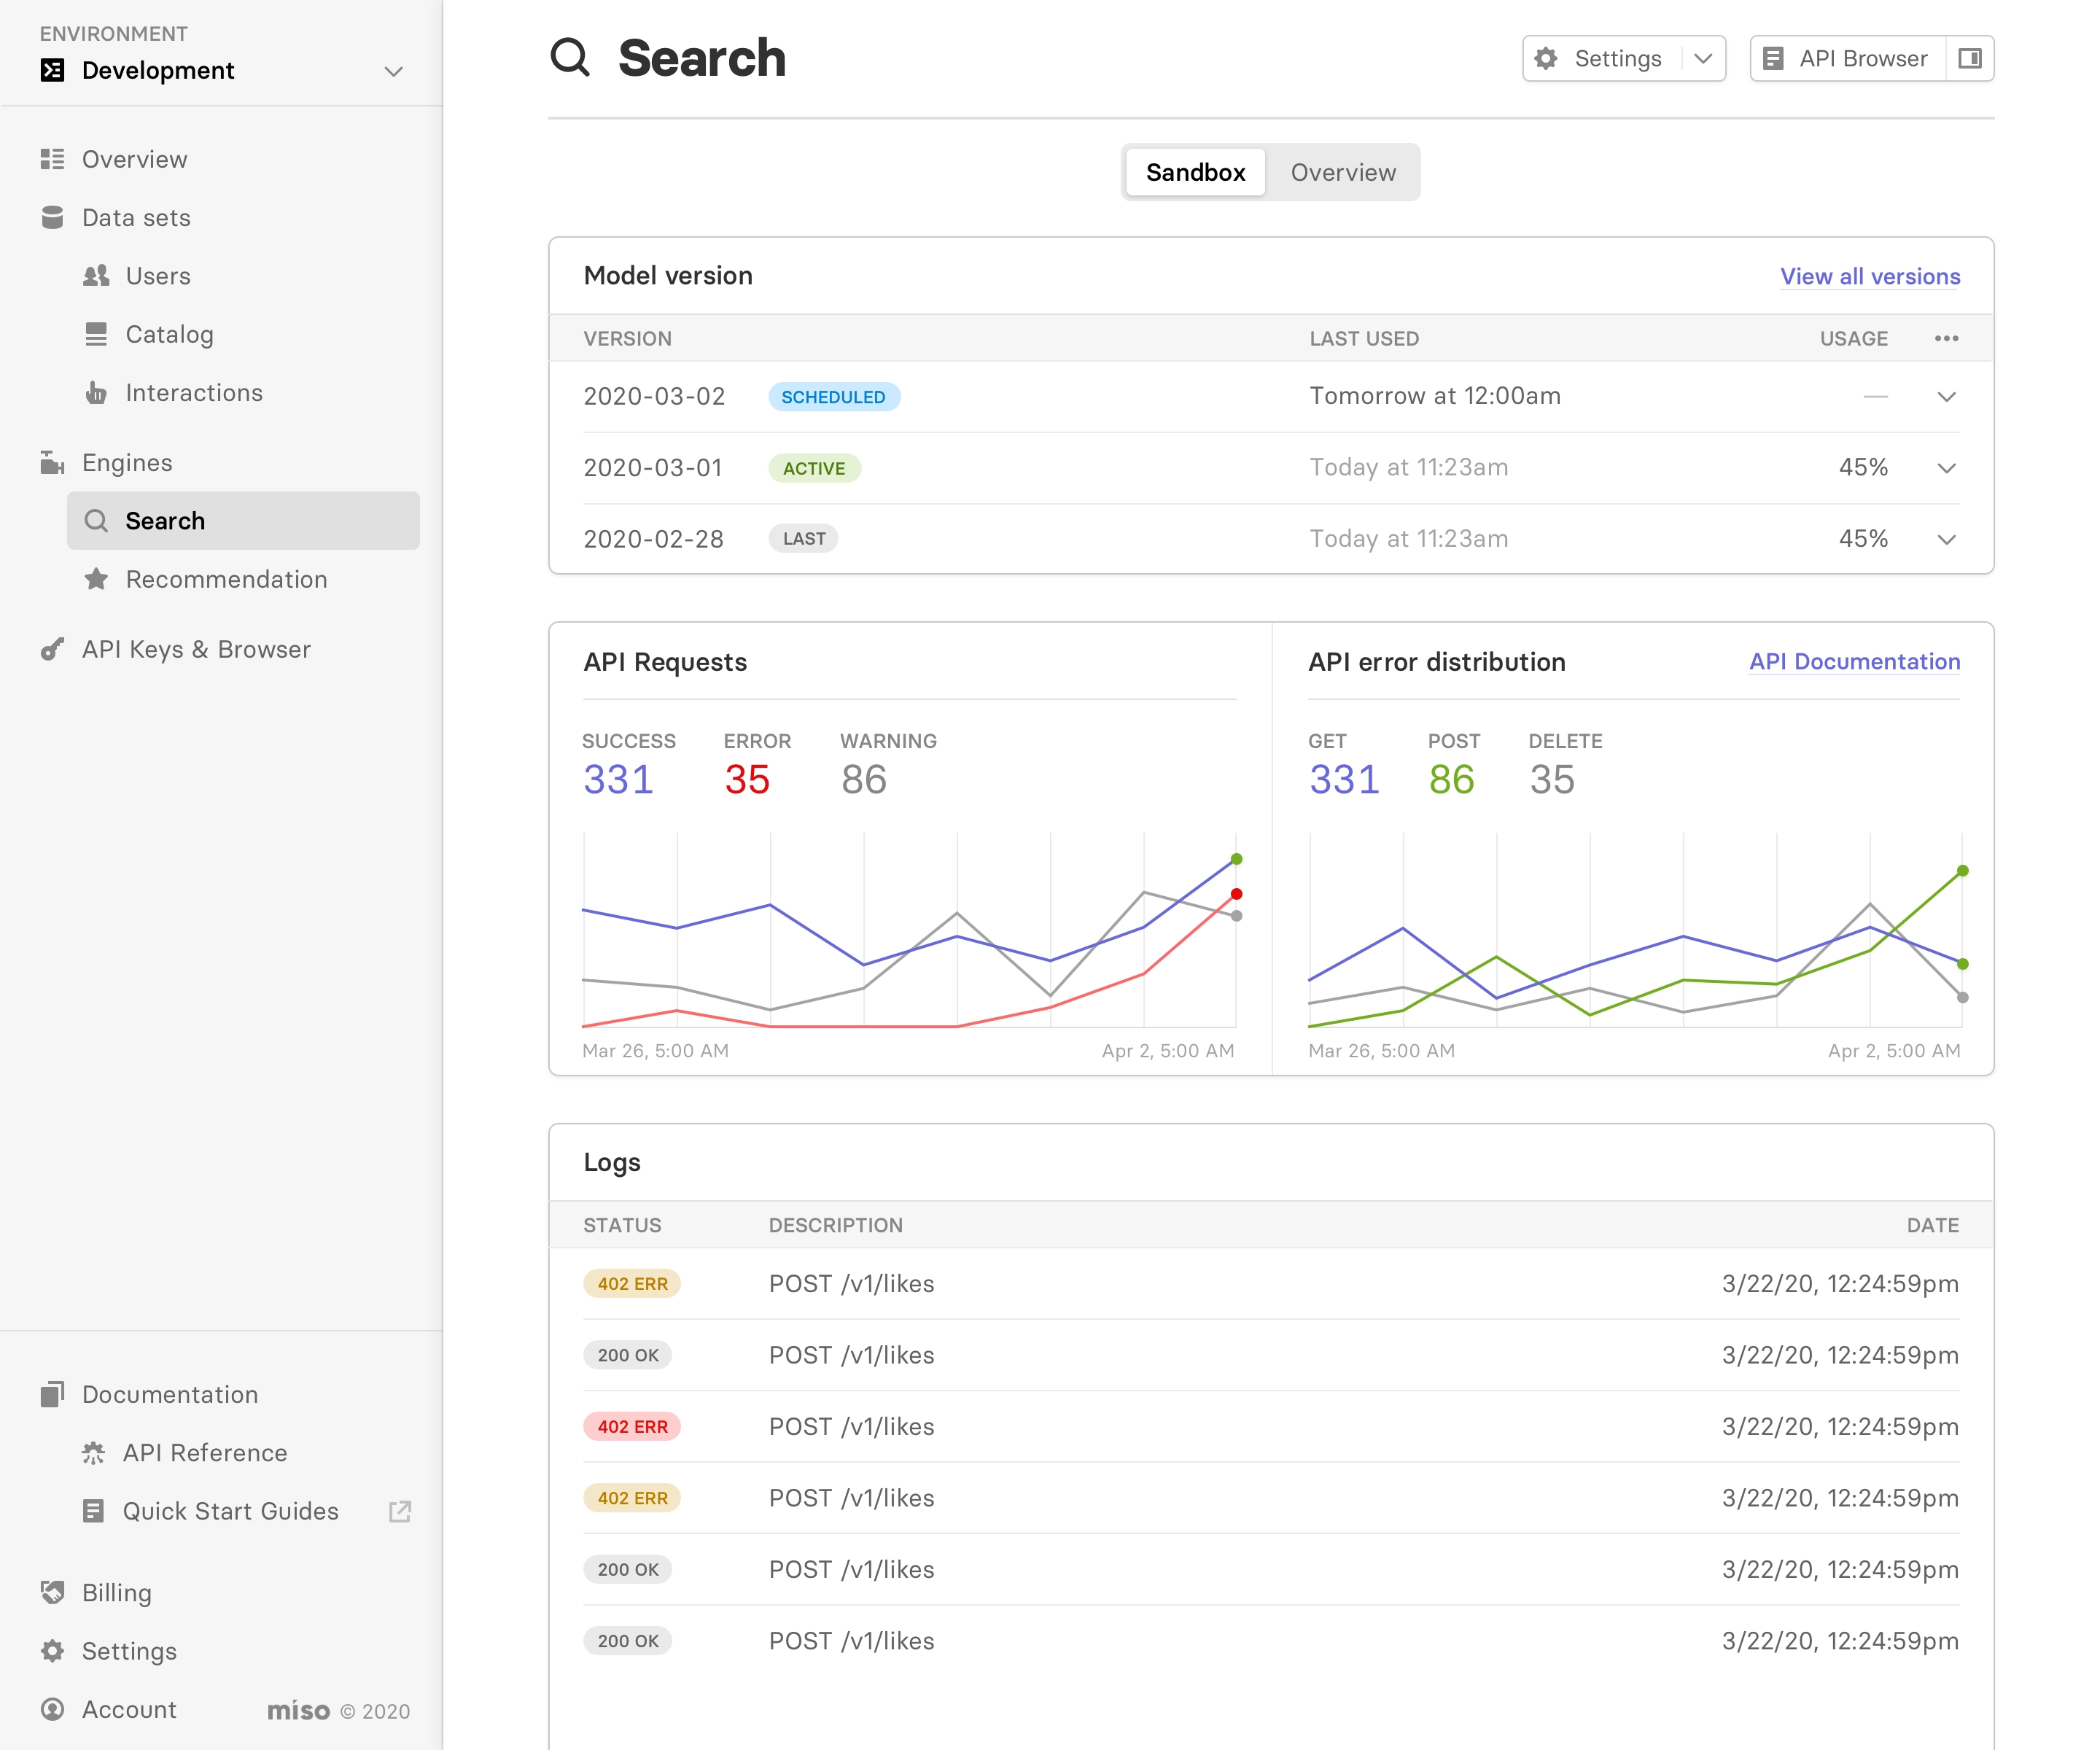Click the red endpoint dot on API Requests chart

(x=1236, y=893)
